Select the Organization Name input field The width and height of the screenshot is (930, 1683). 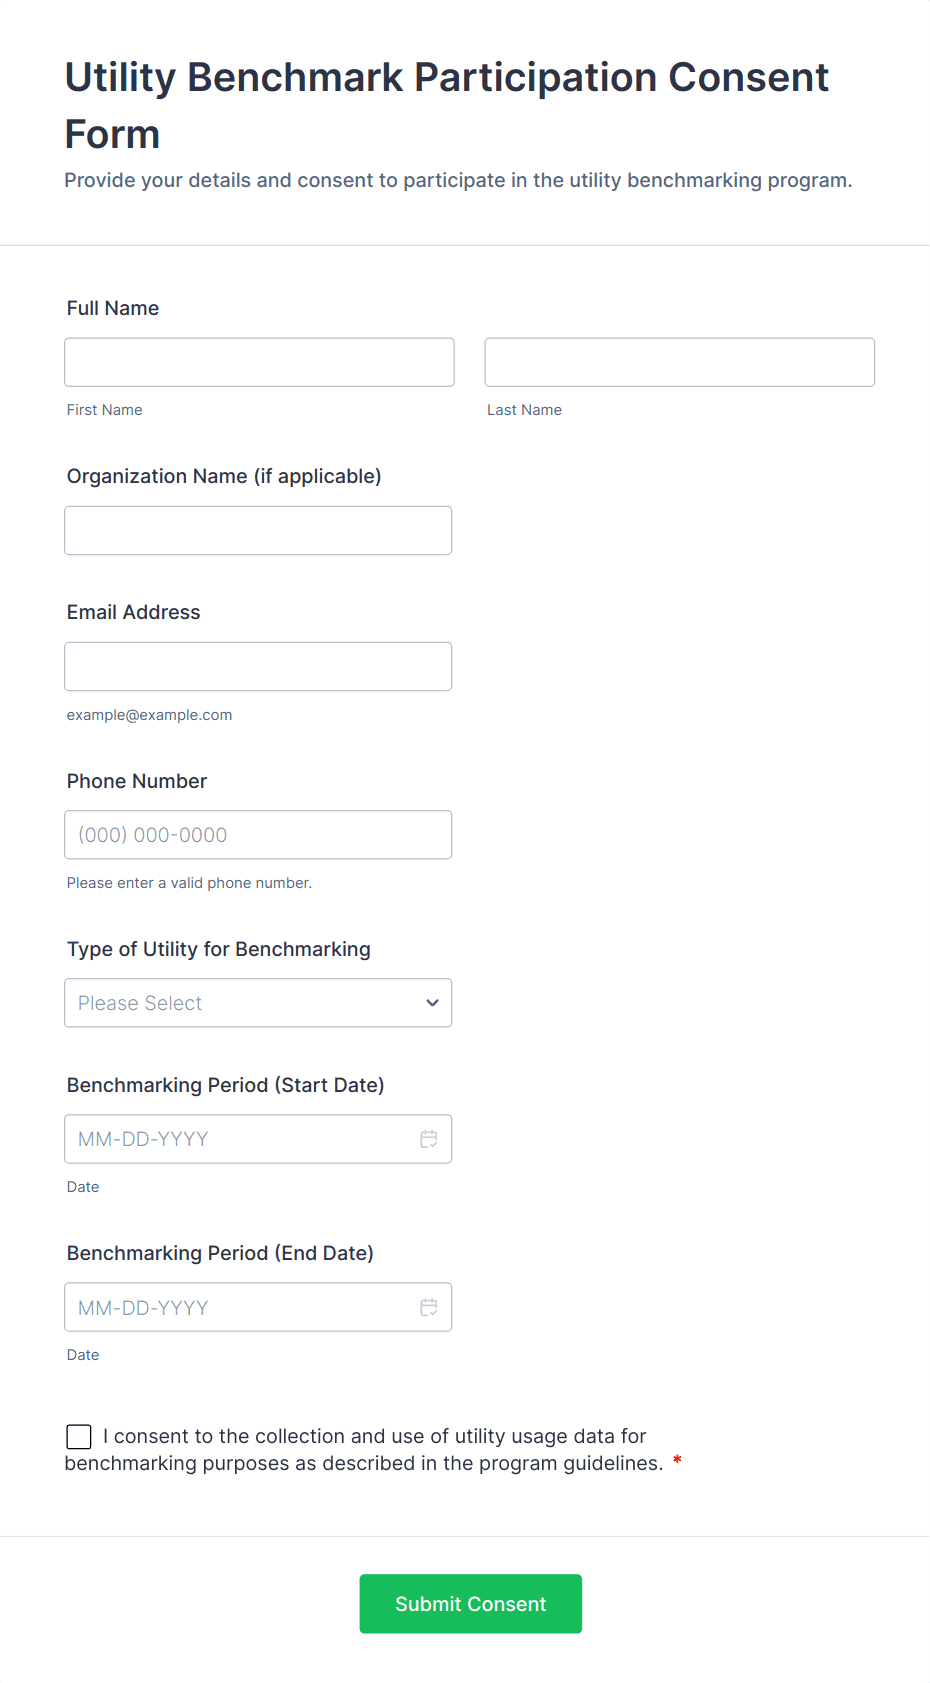(x=258, y=530)
